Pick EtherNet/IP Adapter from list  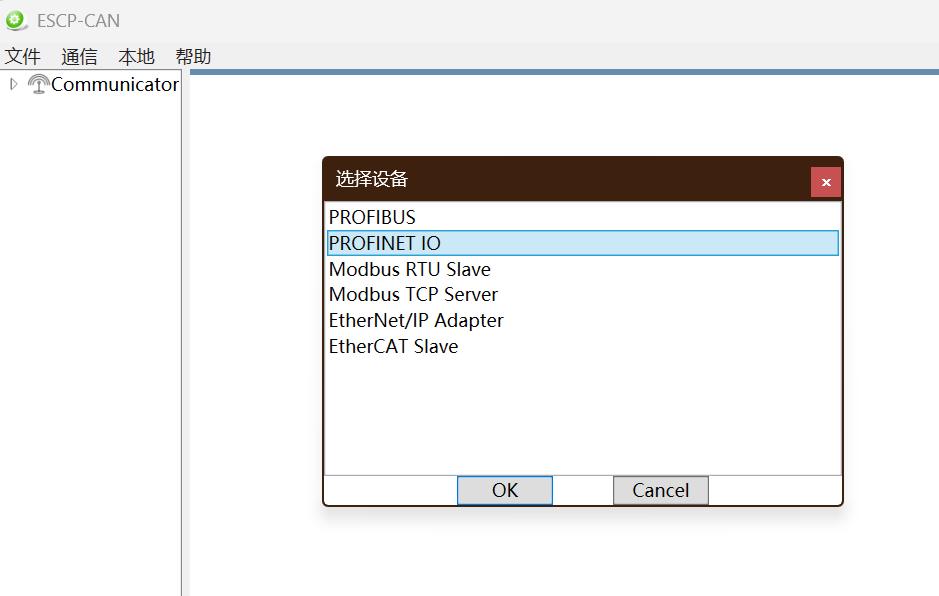583,320
